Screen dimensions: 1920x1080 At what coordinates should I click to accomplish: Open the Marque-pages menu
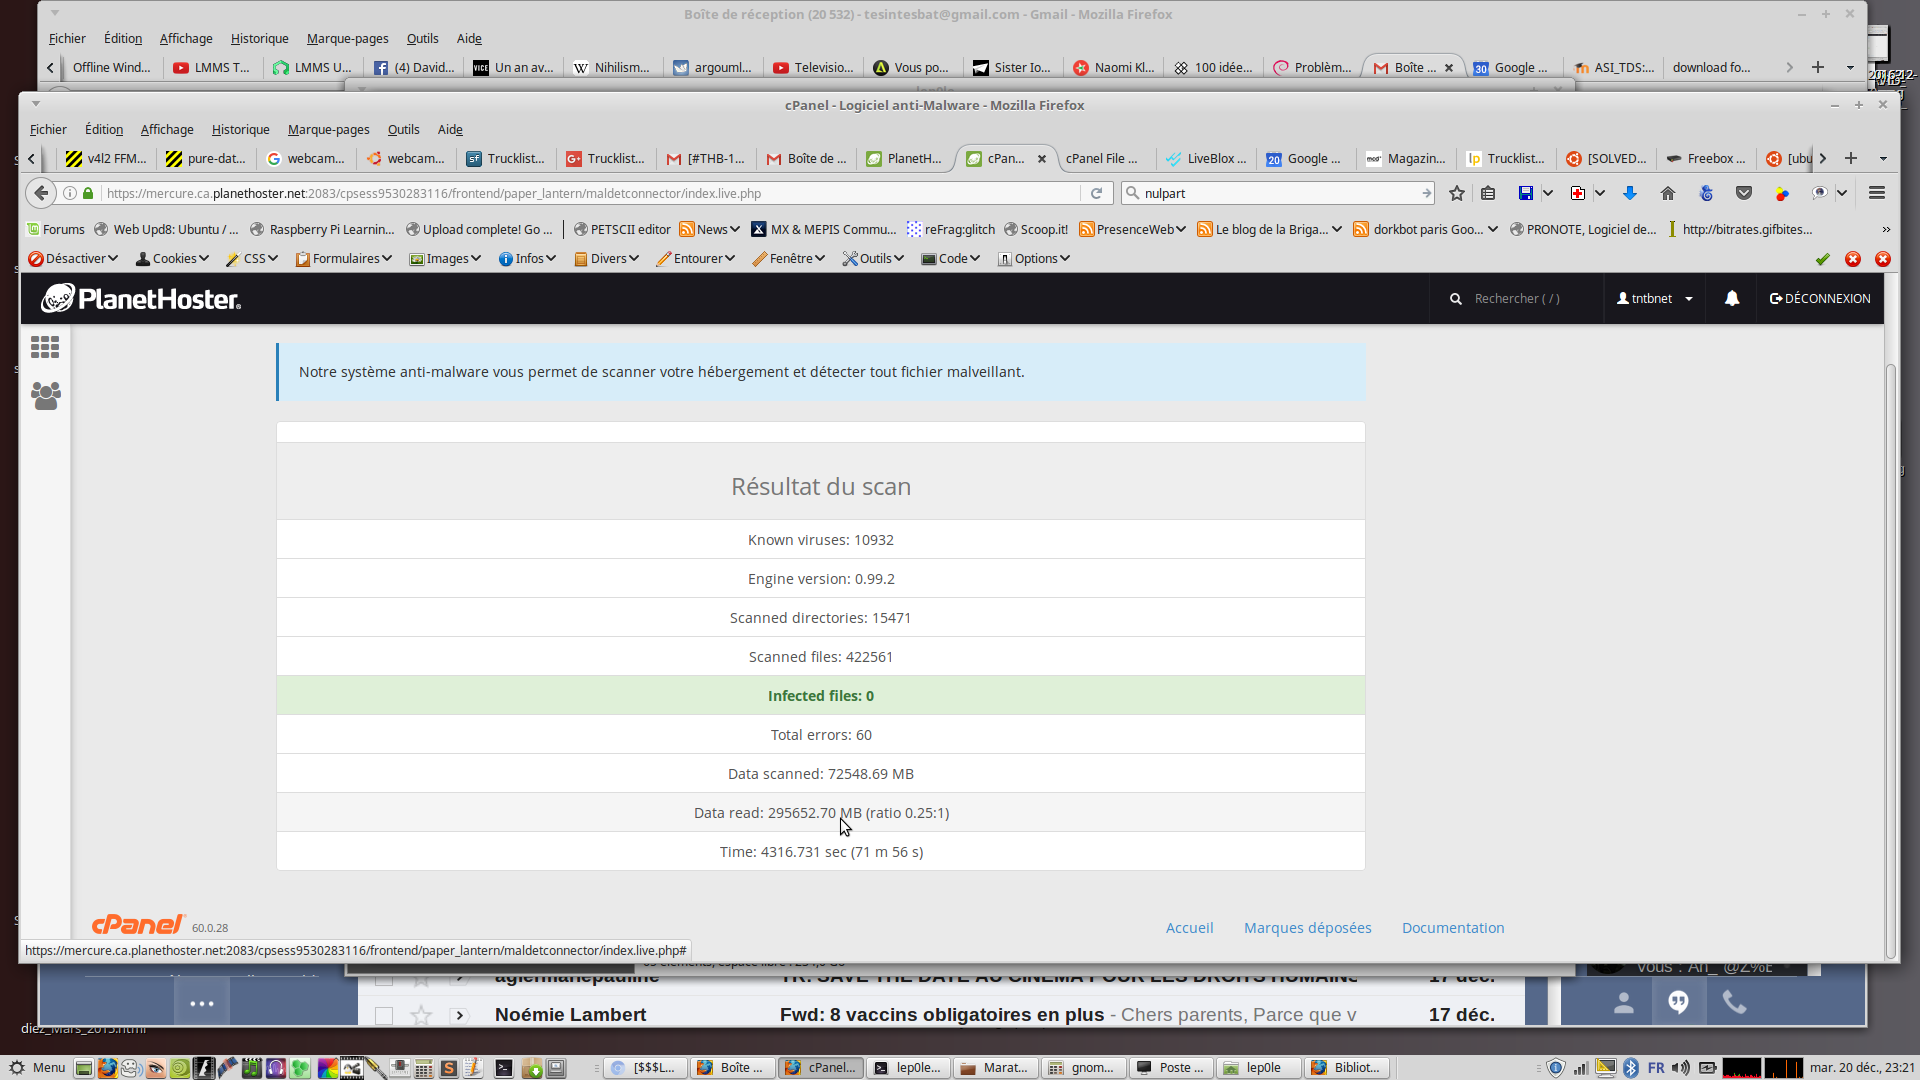pos(328,129)
